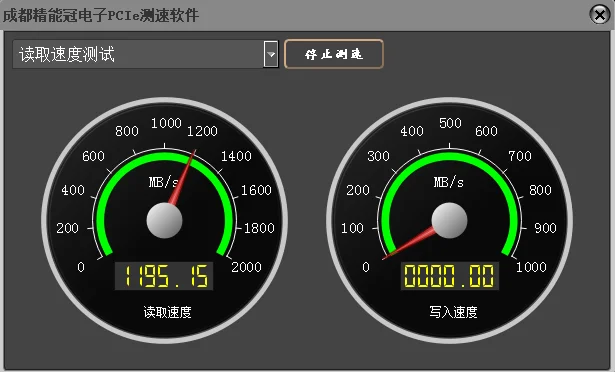This screenshot has height=372, width=615.
Task: Click the 500 tick label on write gauge
Action: (450, 123)
